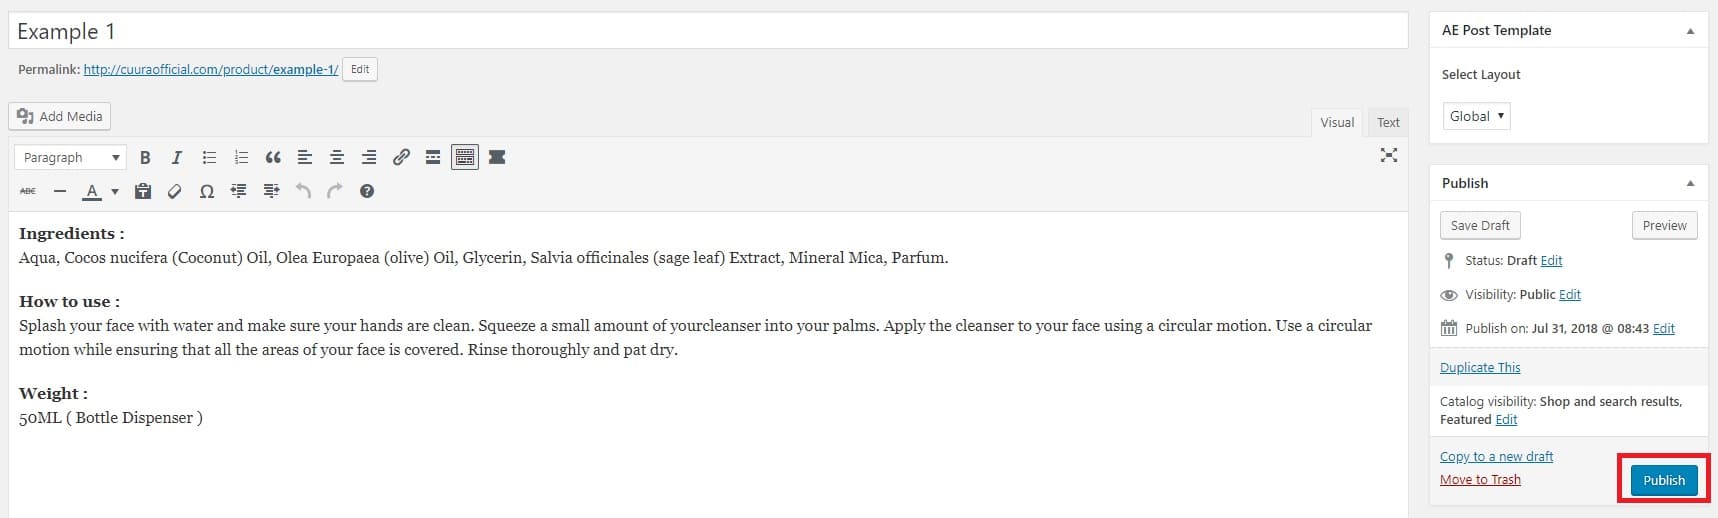Image resolution: width=1718 pixels, height=518 pixels.
Task: Toggle bulleted list
Action: 209,157
